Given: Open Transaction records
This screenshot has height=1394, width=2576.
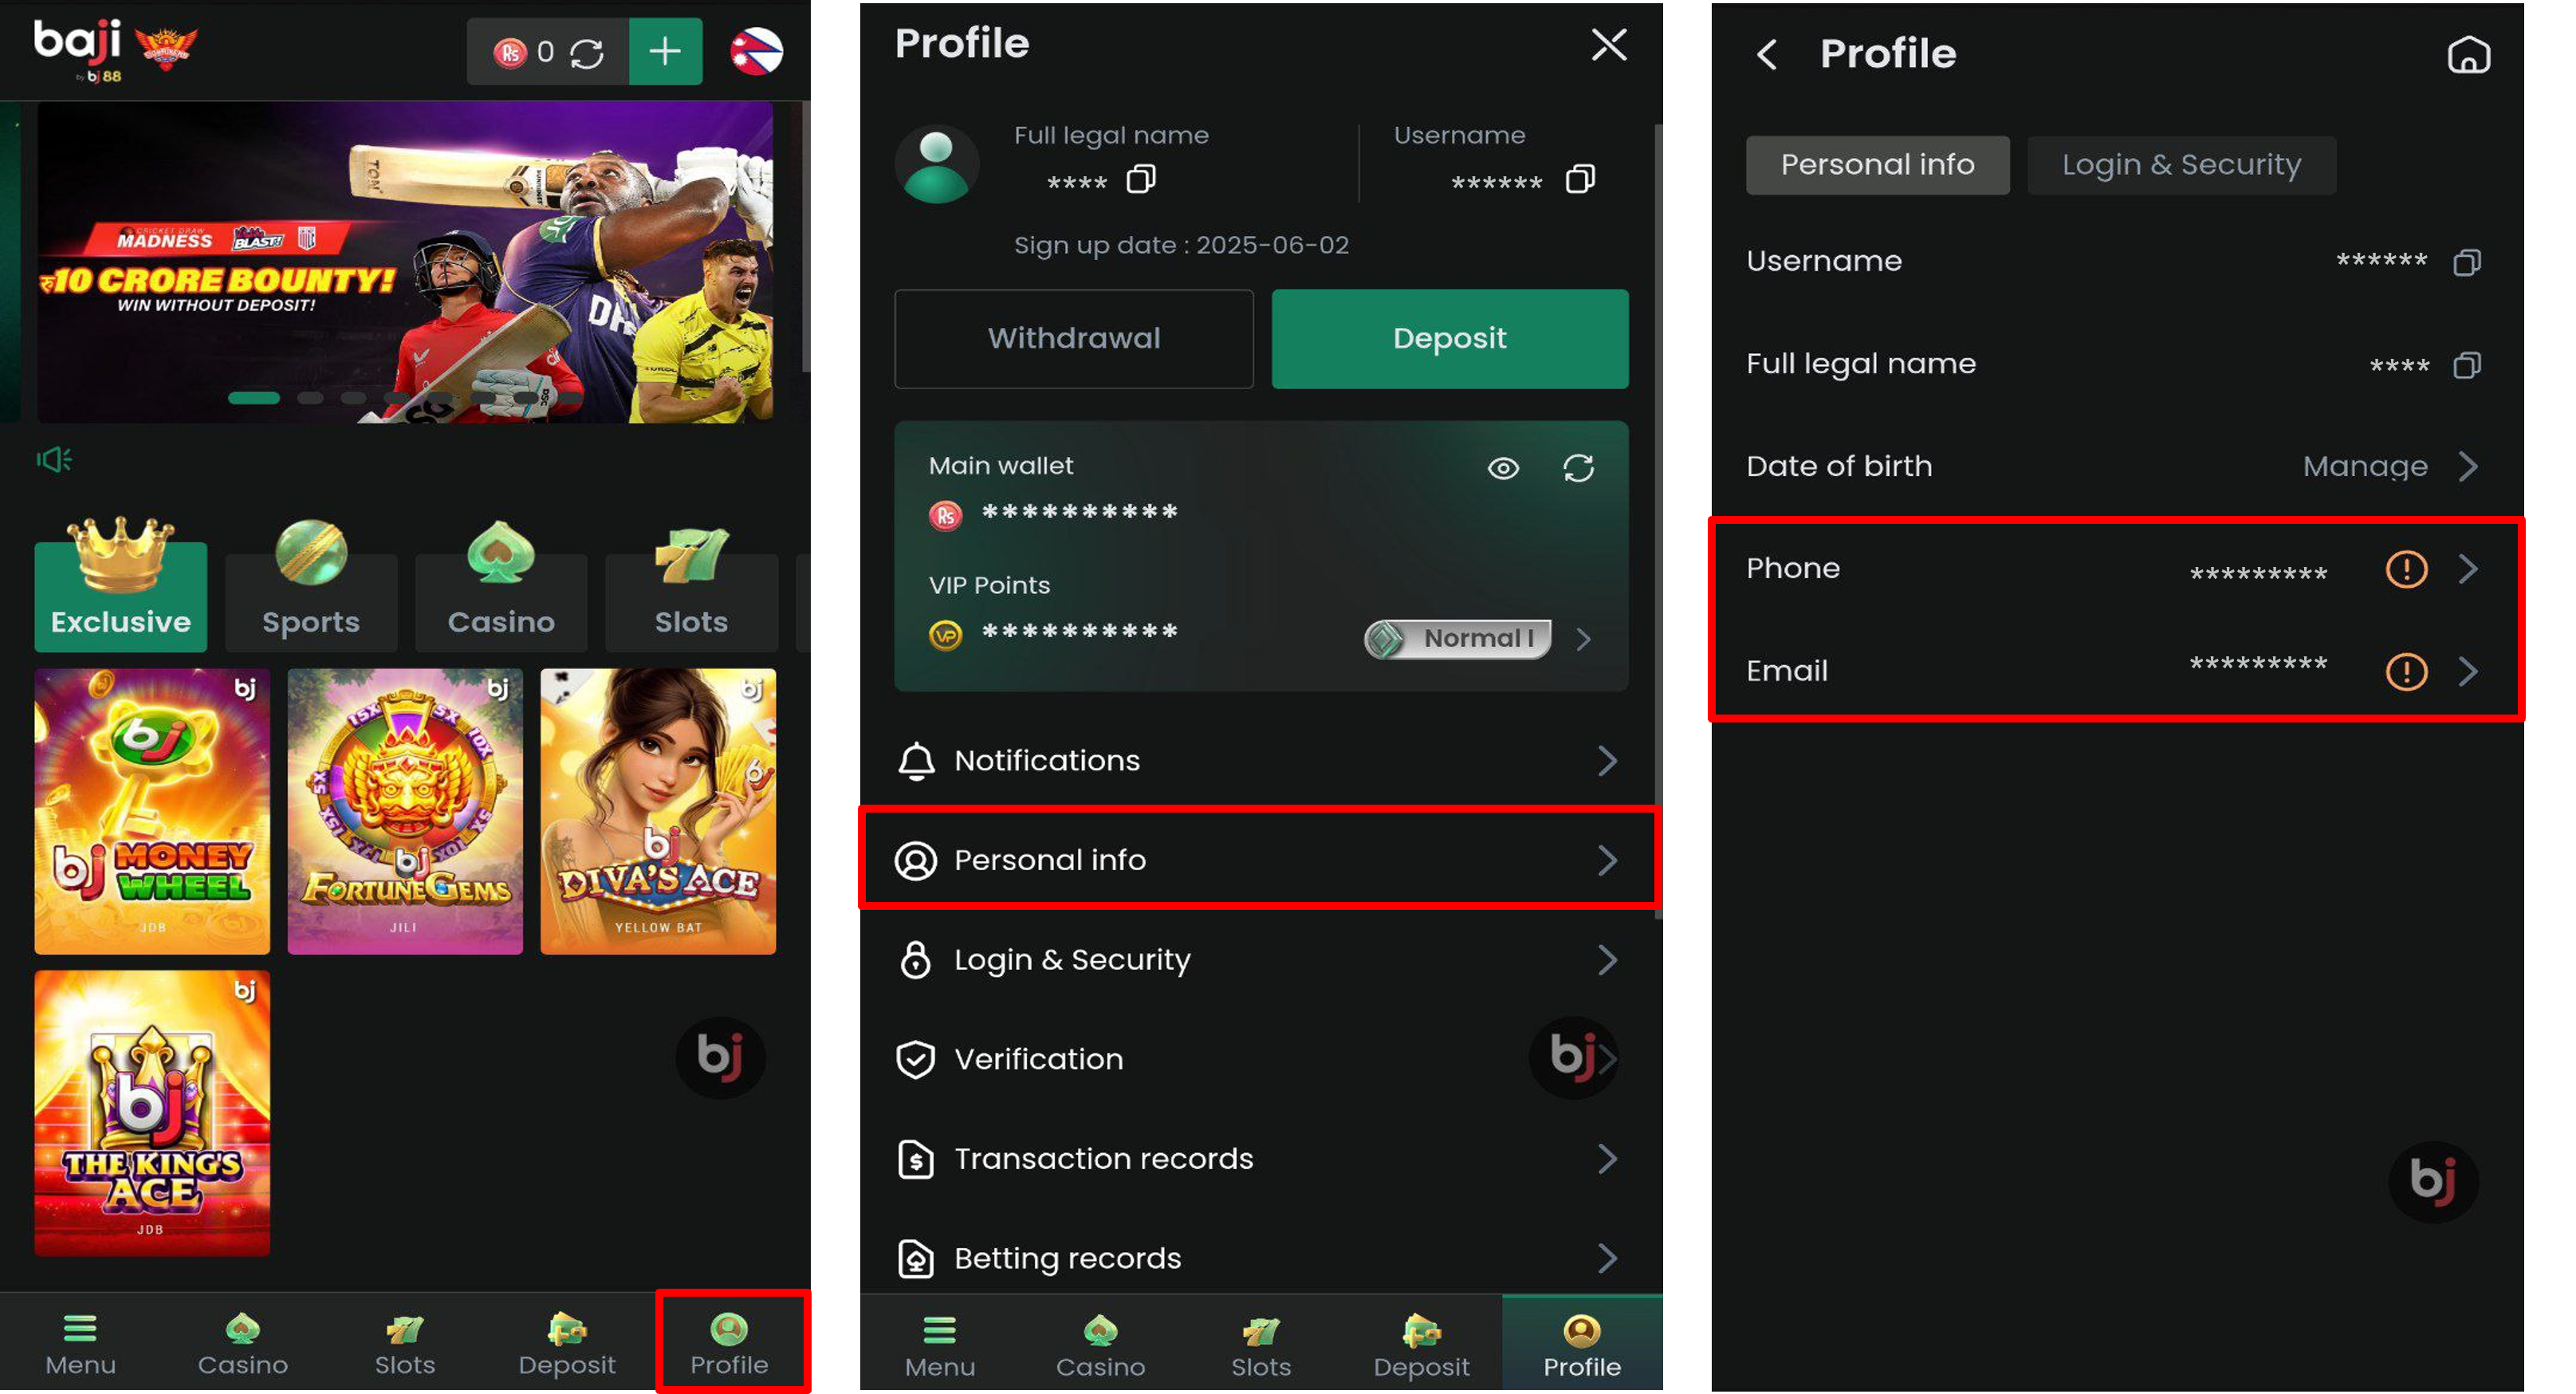Looking at the screenshot, I should point(1260,1159).
